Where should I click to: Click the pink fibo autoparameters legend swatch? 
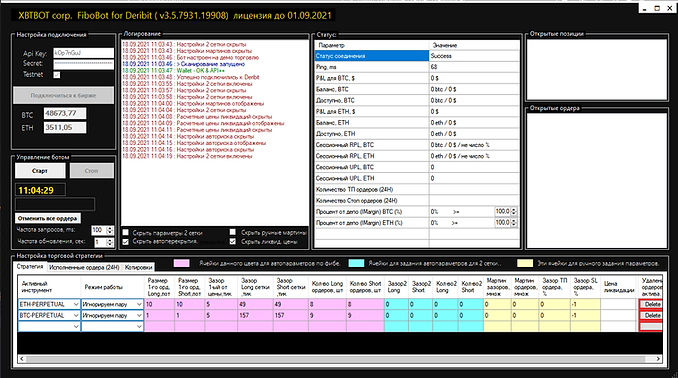click(182, 263)
